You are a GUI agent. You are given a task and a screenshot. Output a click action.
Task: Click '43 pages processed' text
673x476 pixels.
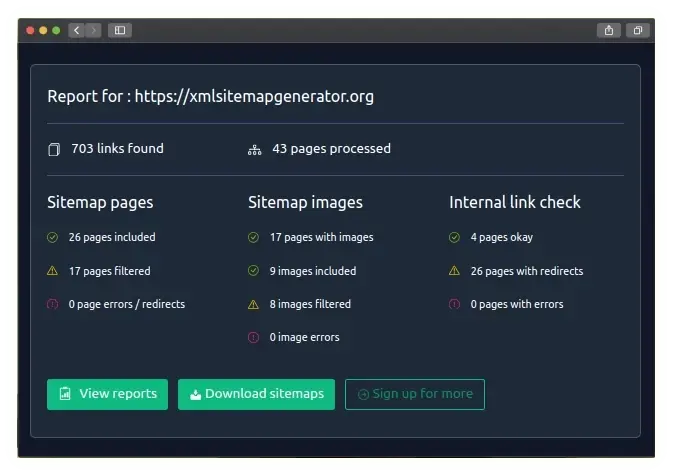tap(331, 149)
